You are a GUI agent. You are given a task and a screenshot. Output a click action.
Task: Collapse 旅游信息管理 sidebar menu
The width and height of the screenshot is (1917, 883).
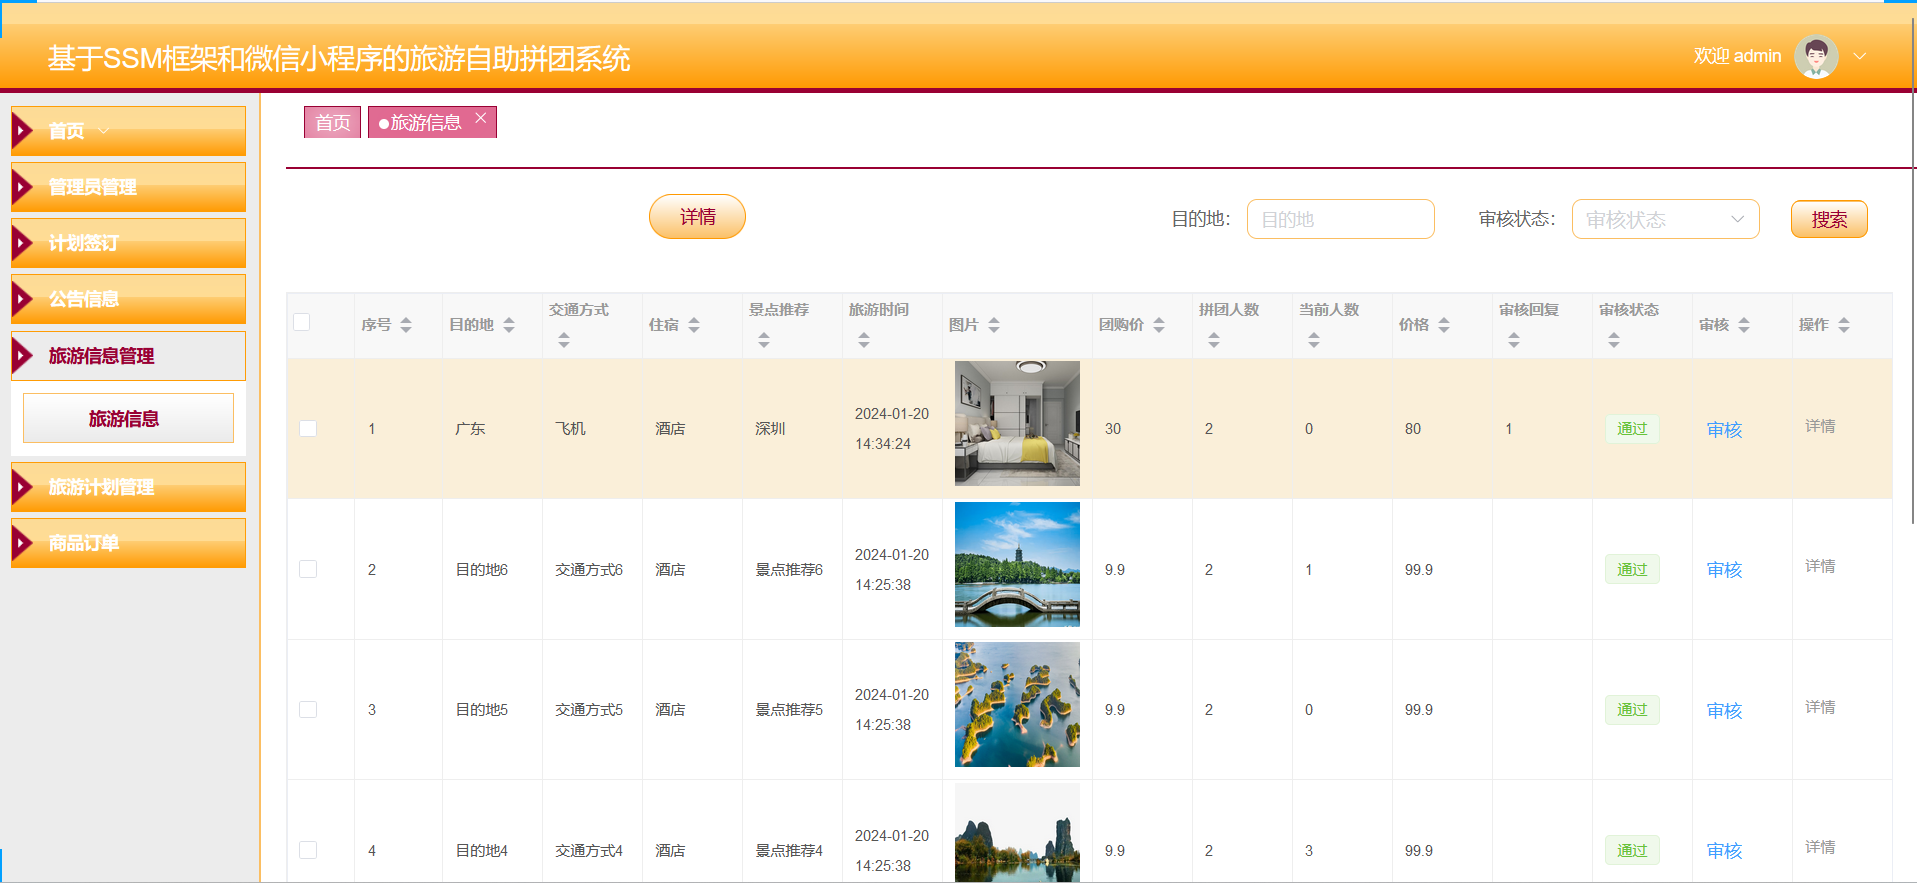(128, 356)
